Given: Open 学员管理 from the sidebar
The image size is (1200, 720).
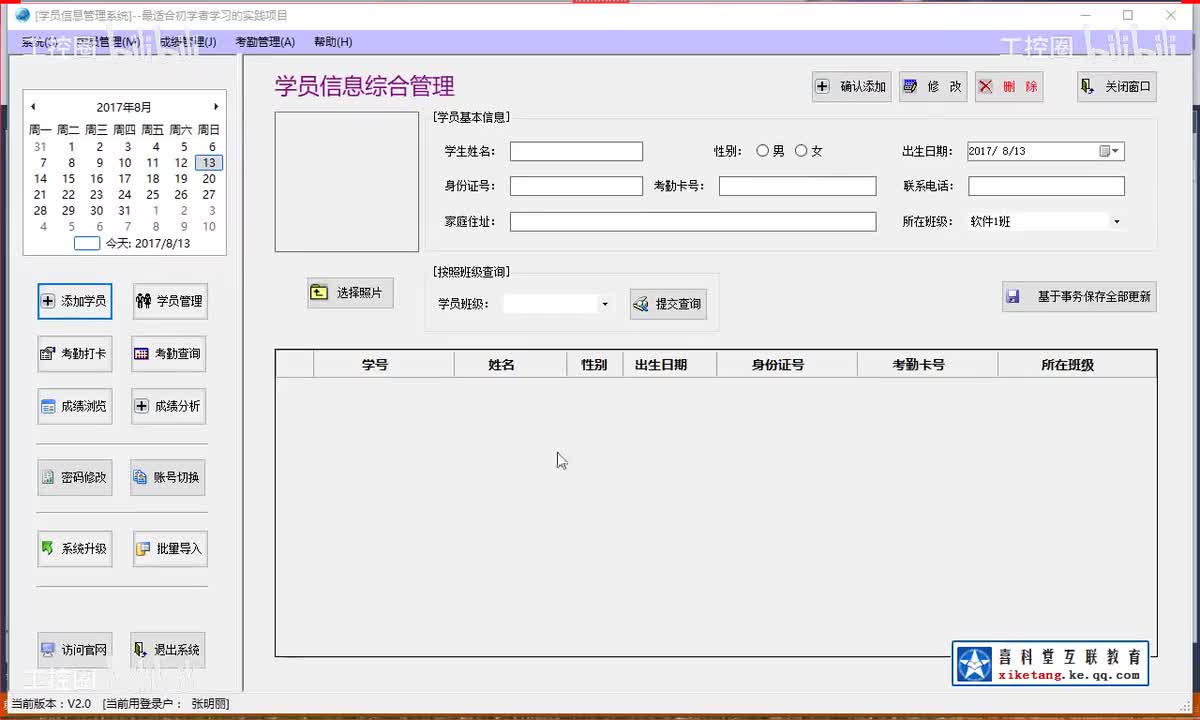Looking at the screenshot, I should coord(170,301).
